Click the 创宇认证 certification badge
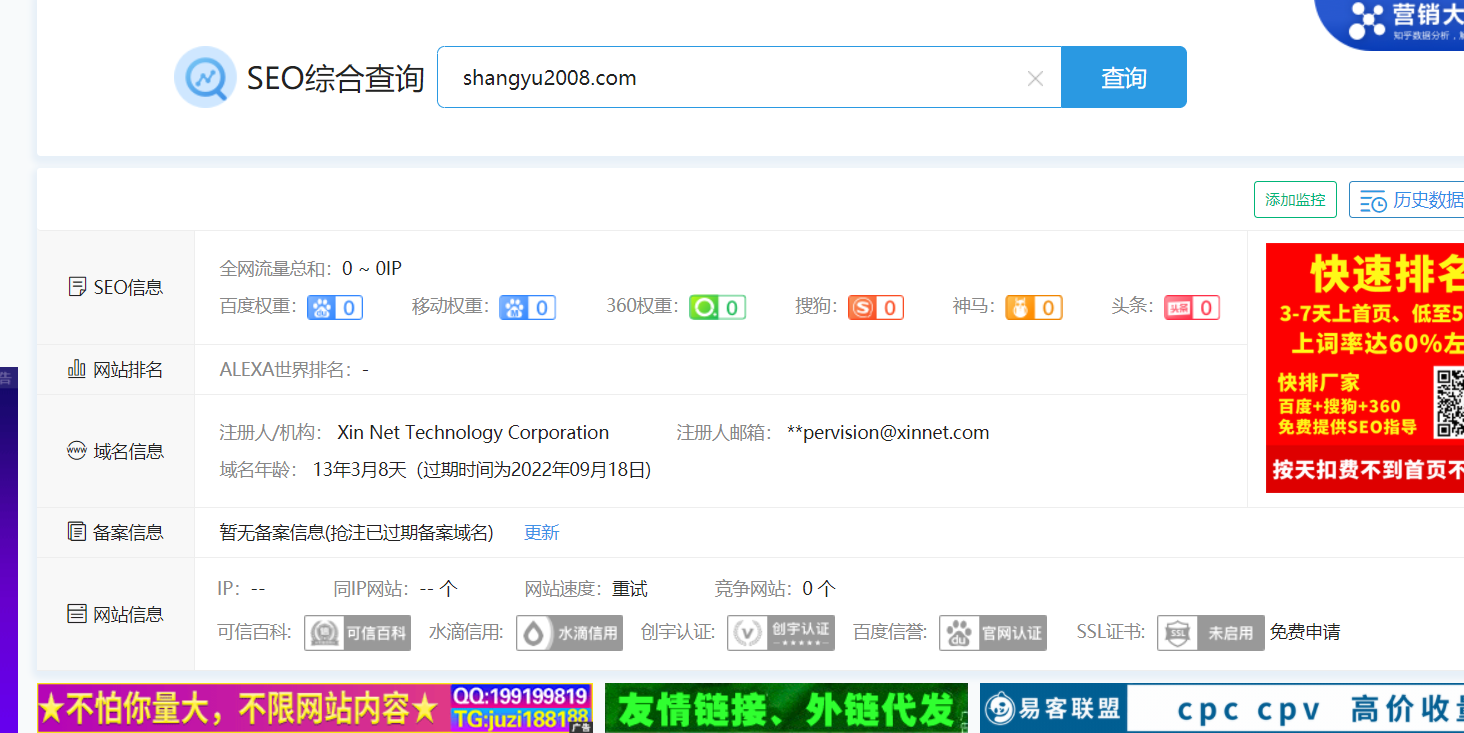The width and height of the screenshot is (1464, 733). [780, 632]
